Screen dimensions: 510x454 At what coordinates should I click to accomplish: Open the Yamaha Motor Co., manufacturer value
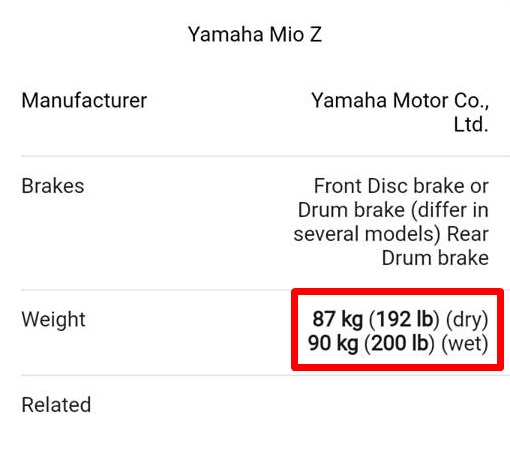(x=400, y=101)
